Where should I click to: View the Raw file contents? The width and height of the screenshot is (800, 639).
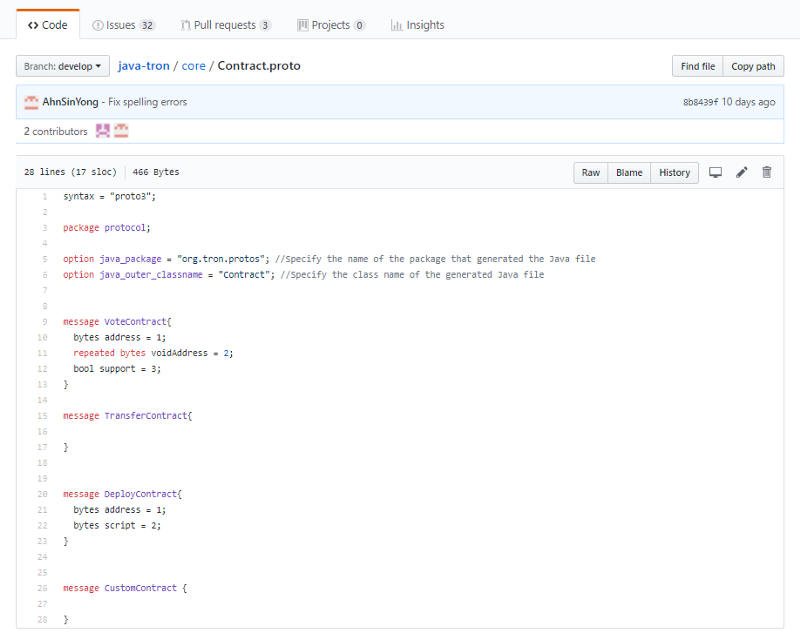click(591, 173)
